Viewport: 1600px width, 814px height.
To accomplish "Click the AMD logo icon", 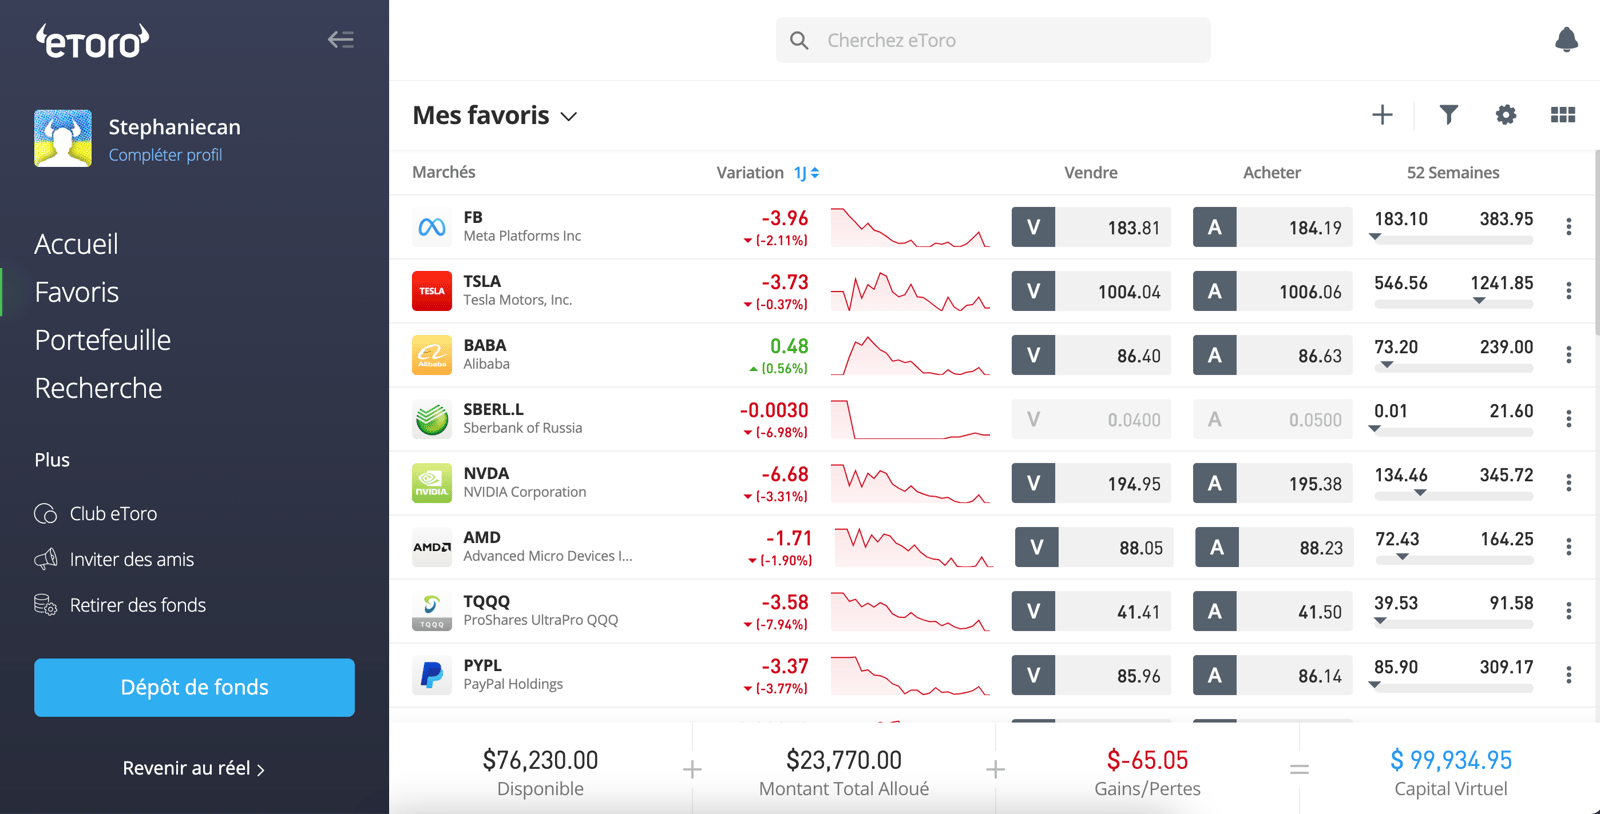I will (x=432, y=547).
